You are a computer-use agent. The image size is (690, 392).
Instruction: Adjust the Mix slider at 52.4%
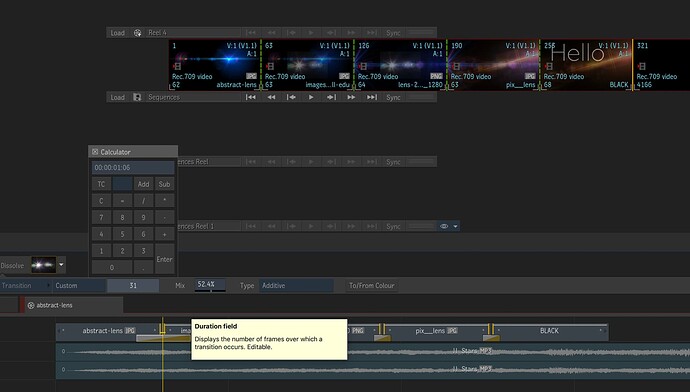pos(210,285)
